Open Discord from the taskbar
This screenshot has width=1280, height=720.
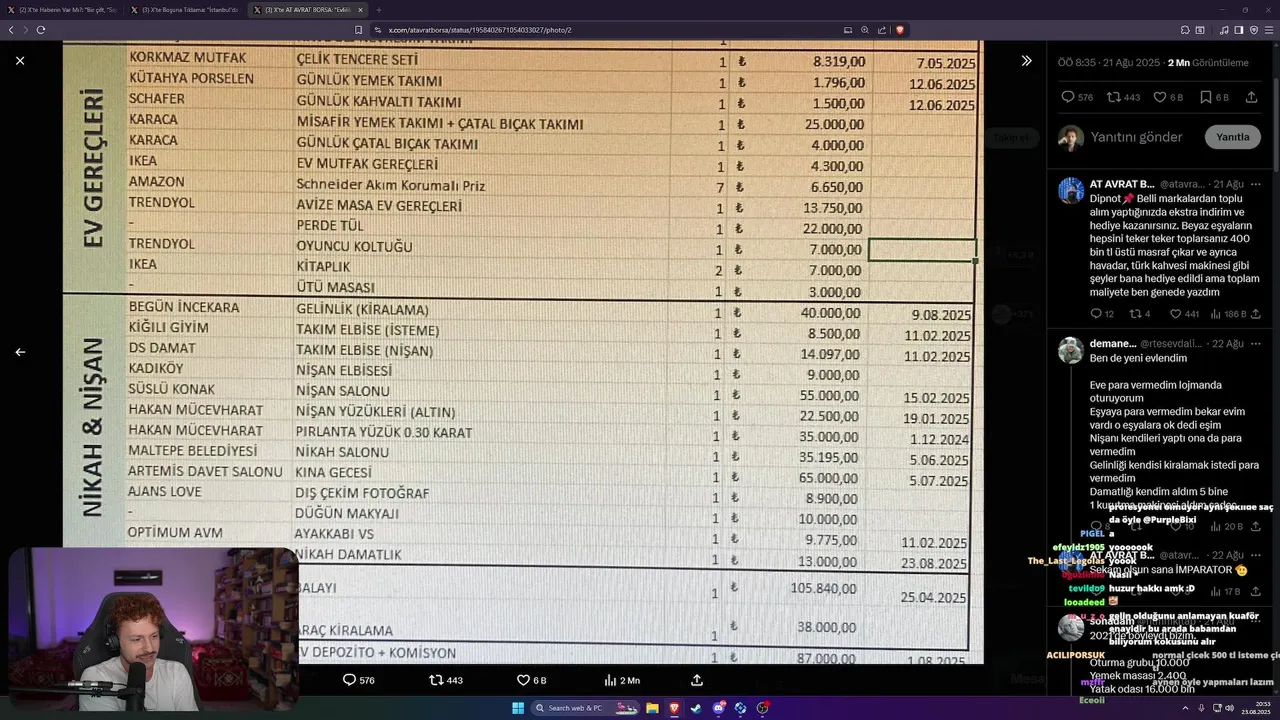pos(718,708)
